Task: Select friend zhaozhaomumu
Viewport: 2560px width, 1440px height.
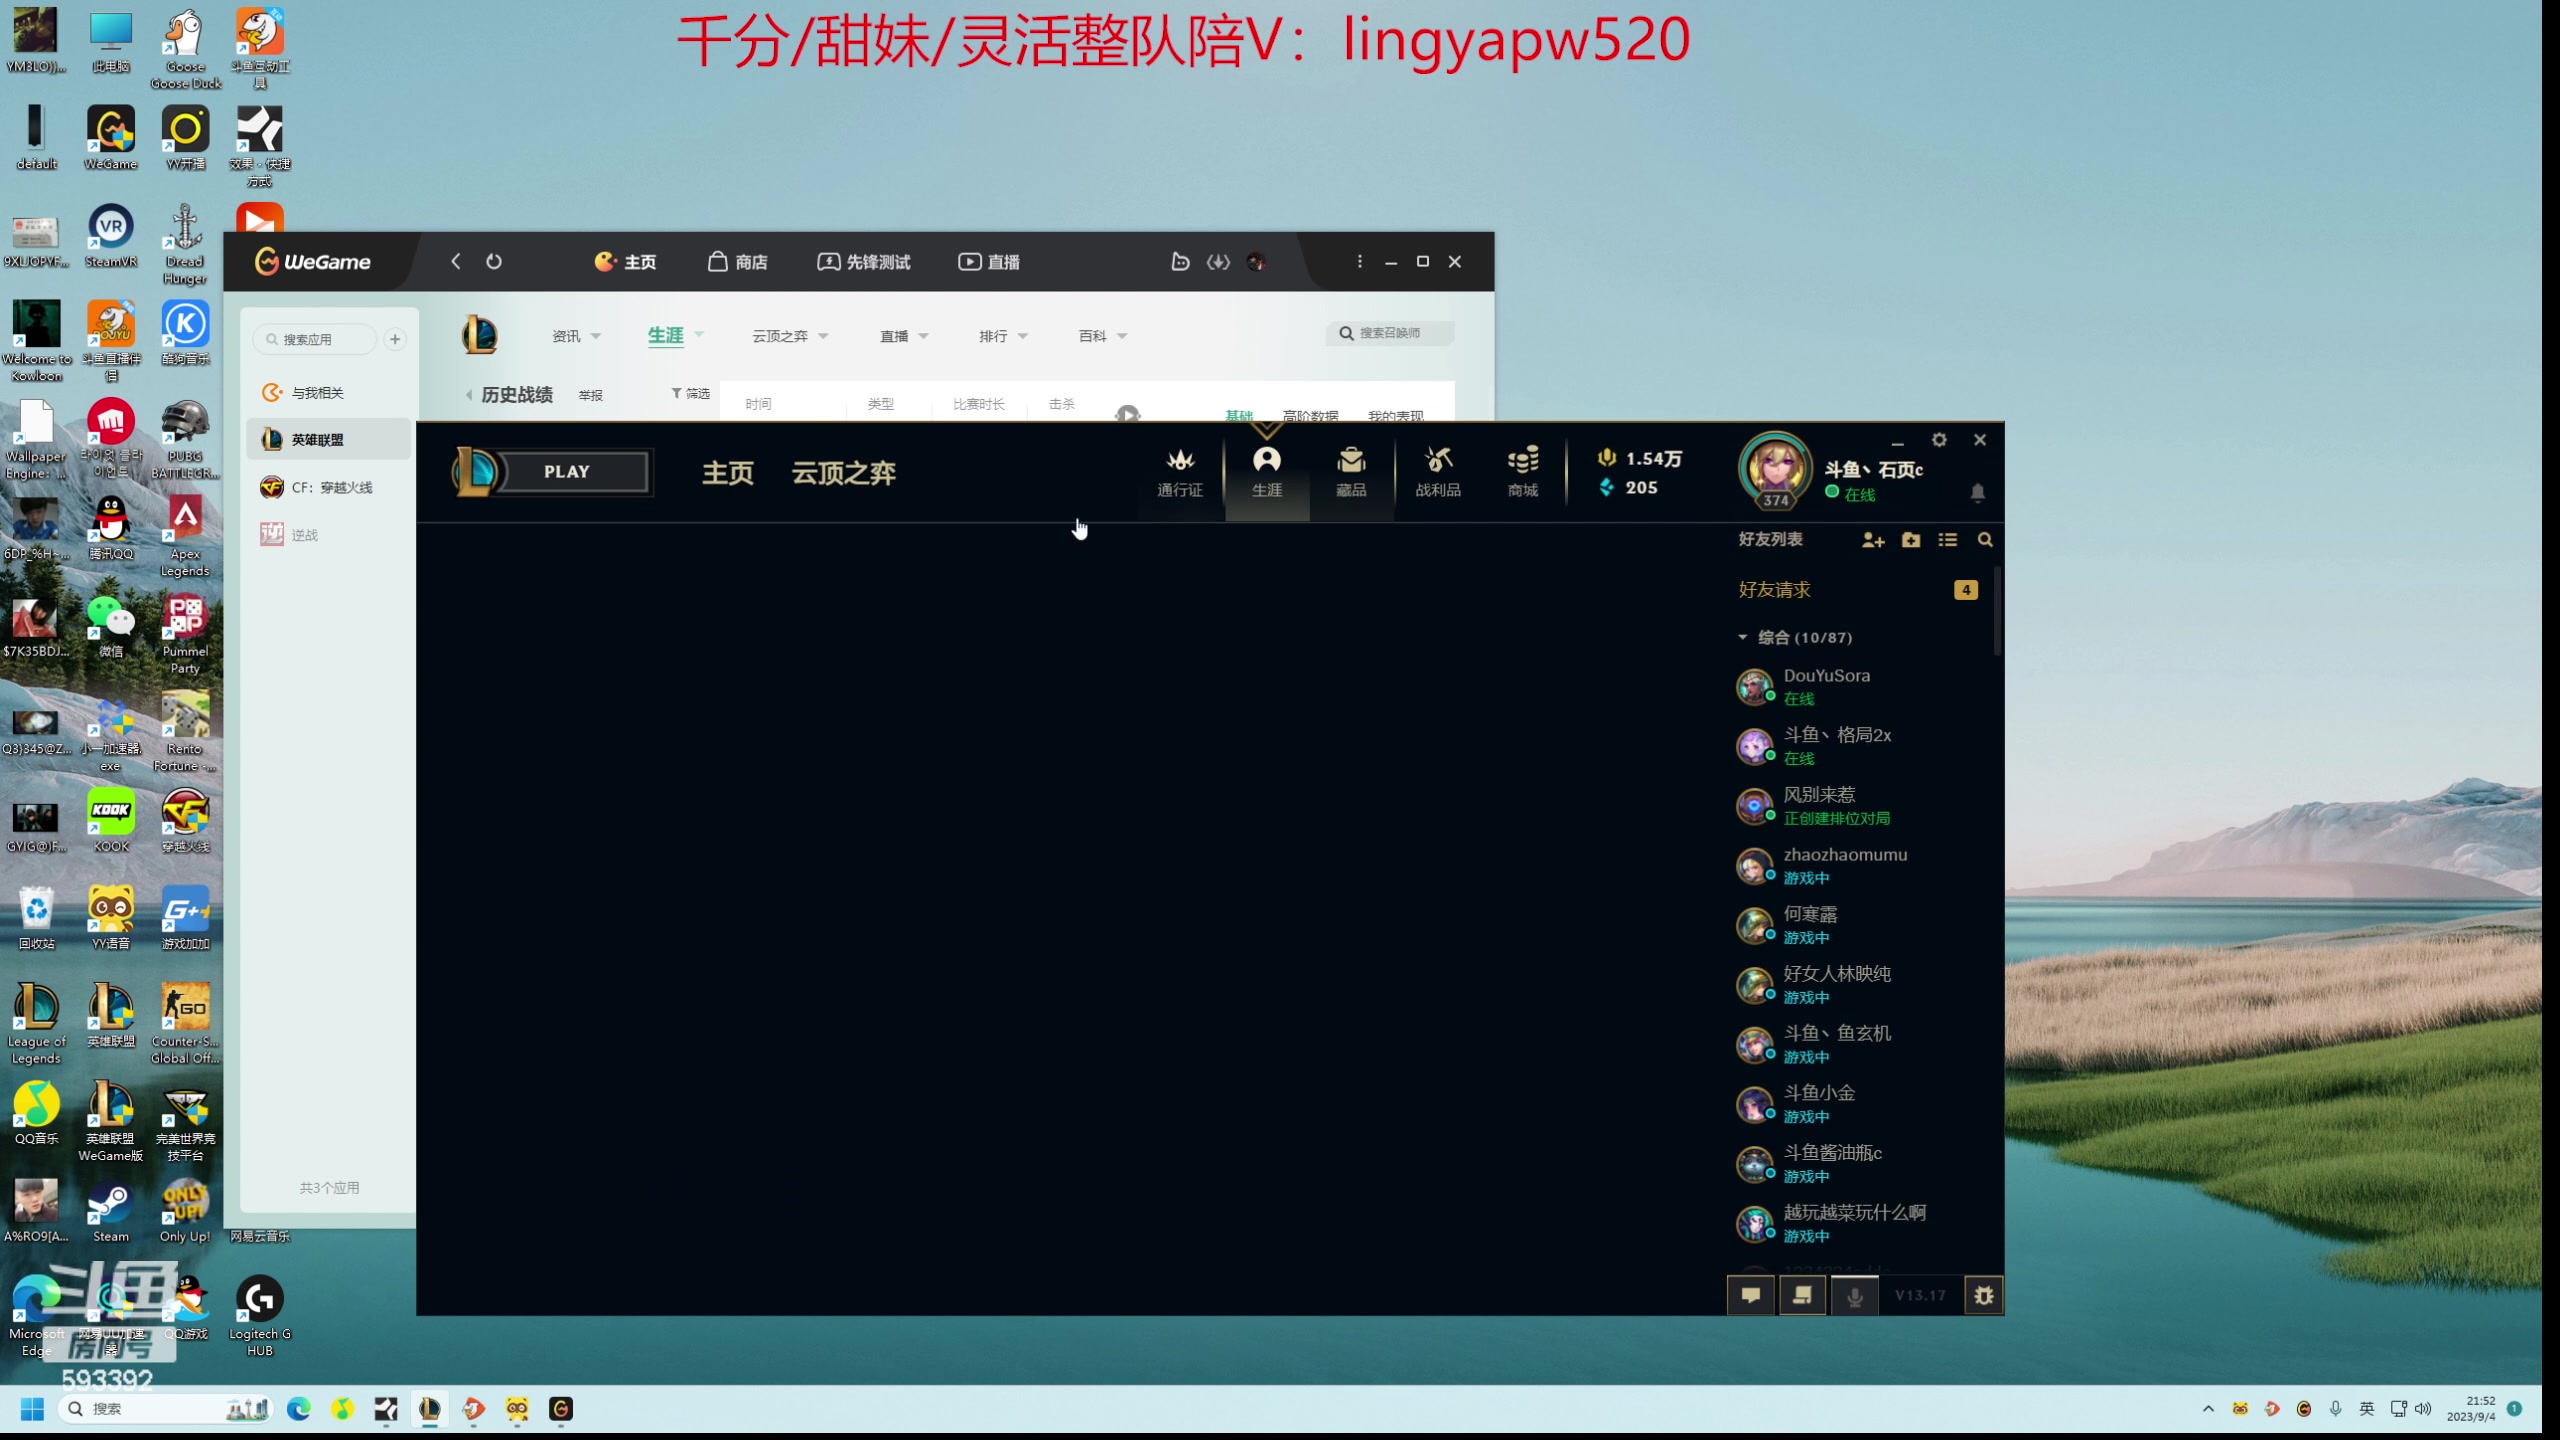Action: tap(1860, 865)
